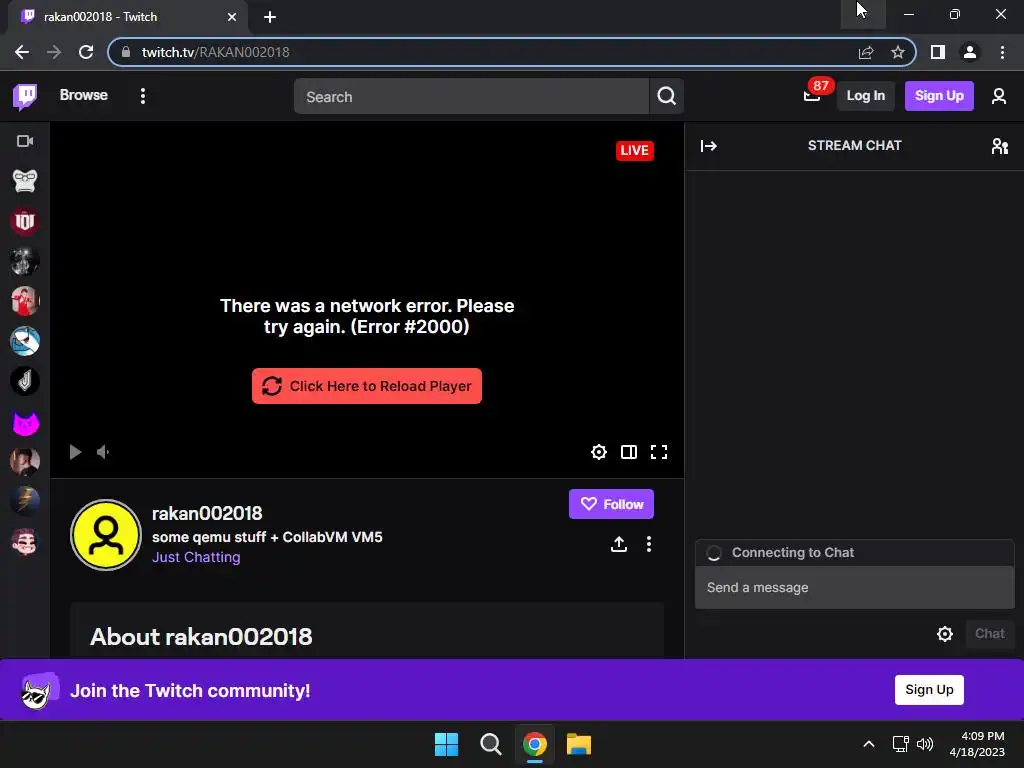
Task: Open the Just Chatting category link
Action: coord(196,557)
